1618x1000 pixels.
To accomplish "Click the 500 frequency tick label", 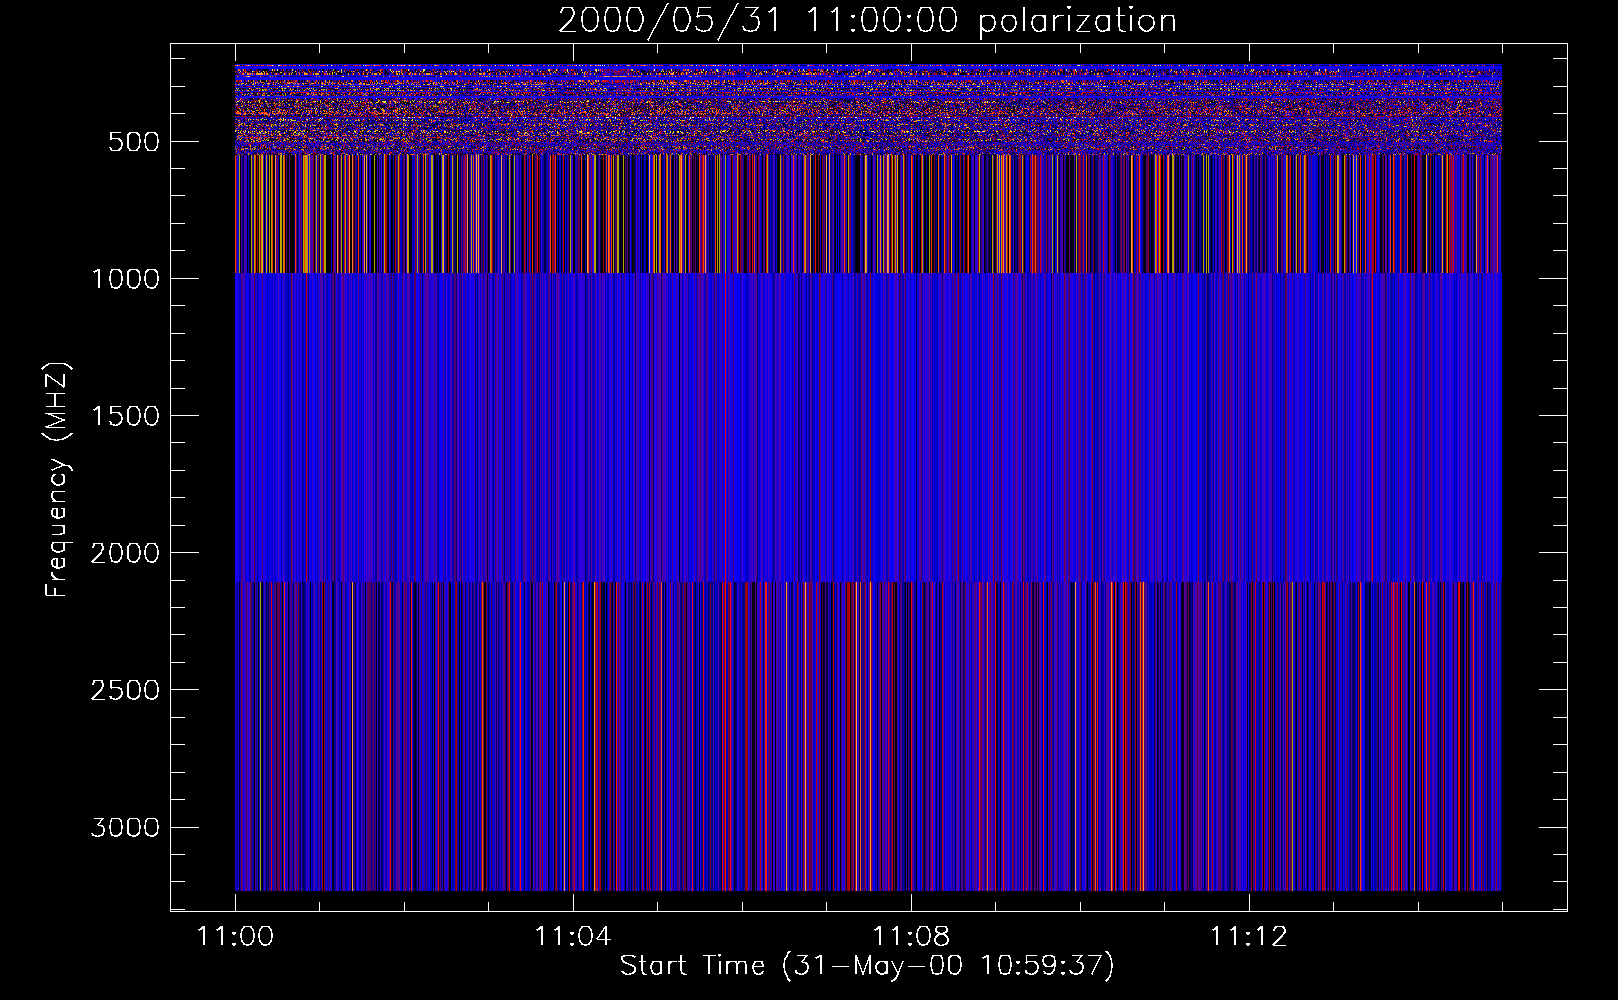I will (x=134, y=142).
